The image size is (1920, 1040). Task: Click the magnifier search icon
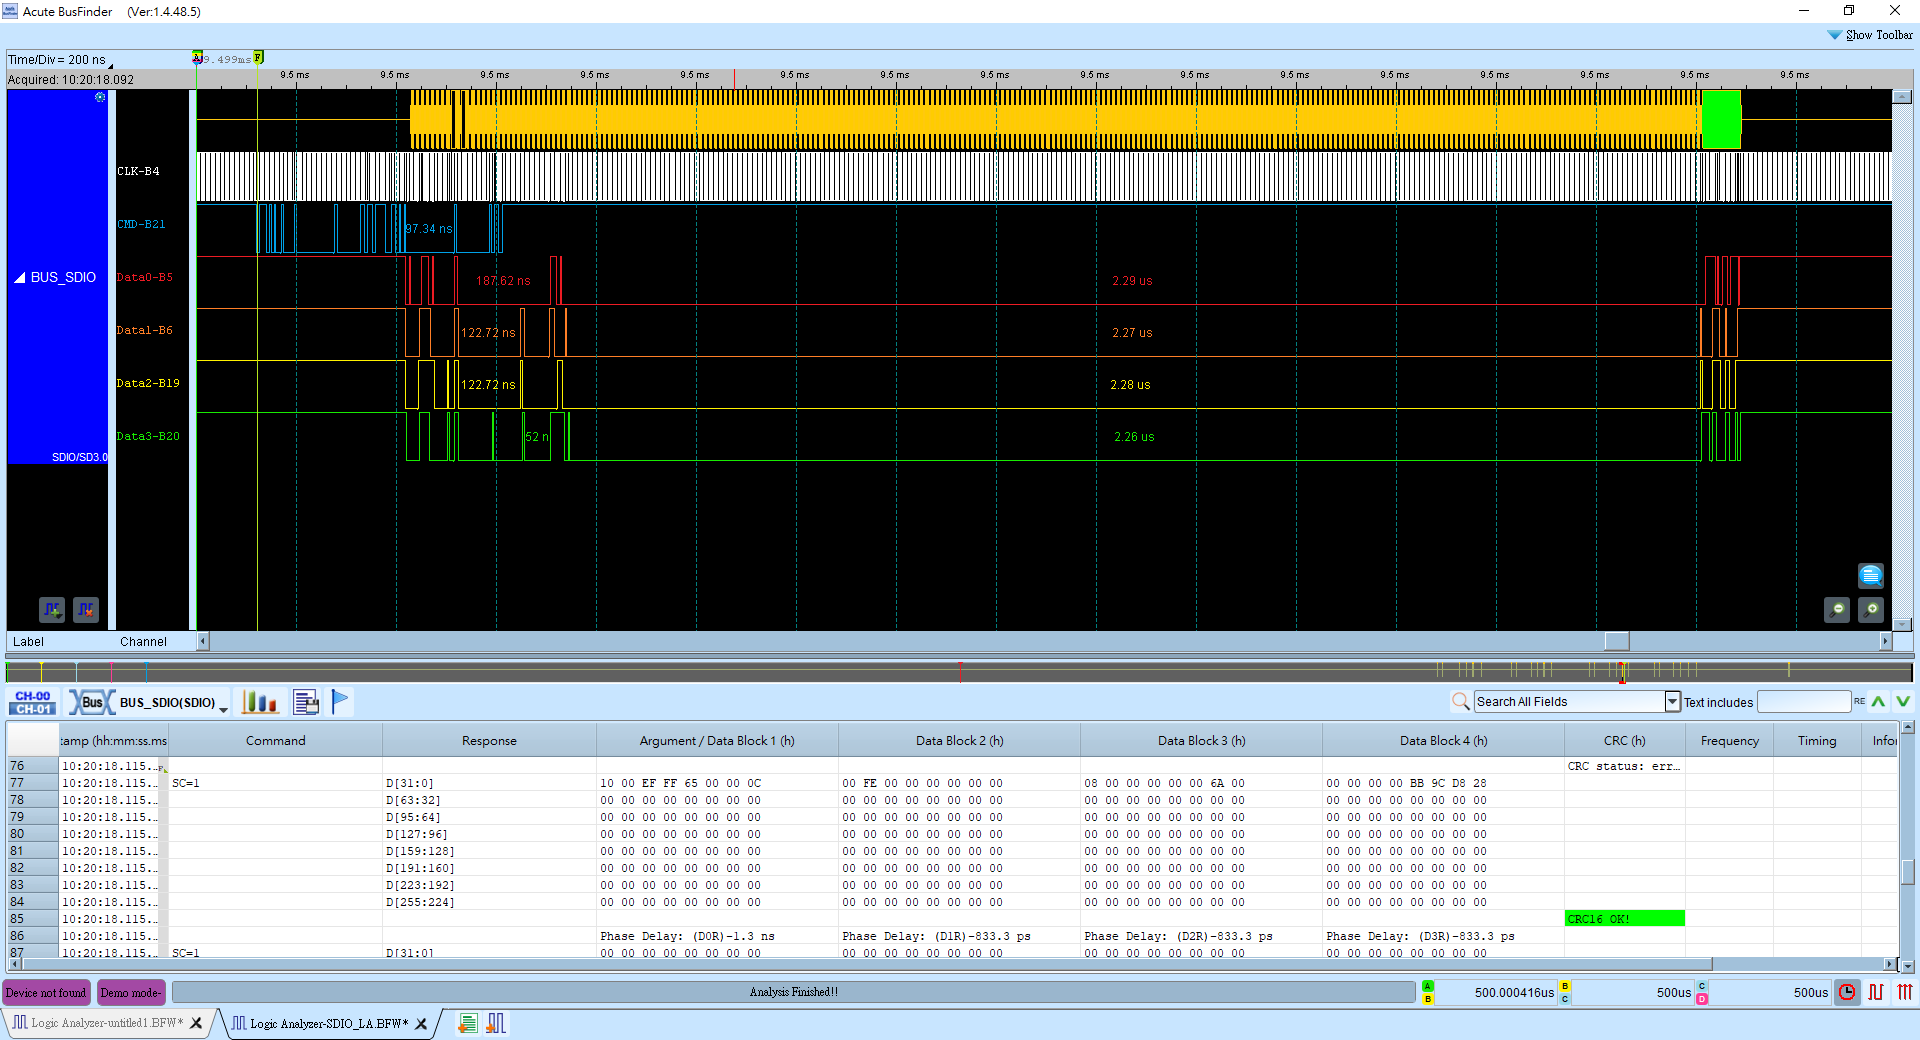pyautogui.click(x=1460, y=702)
